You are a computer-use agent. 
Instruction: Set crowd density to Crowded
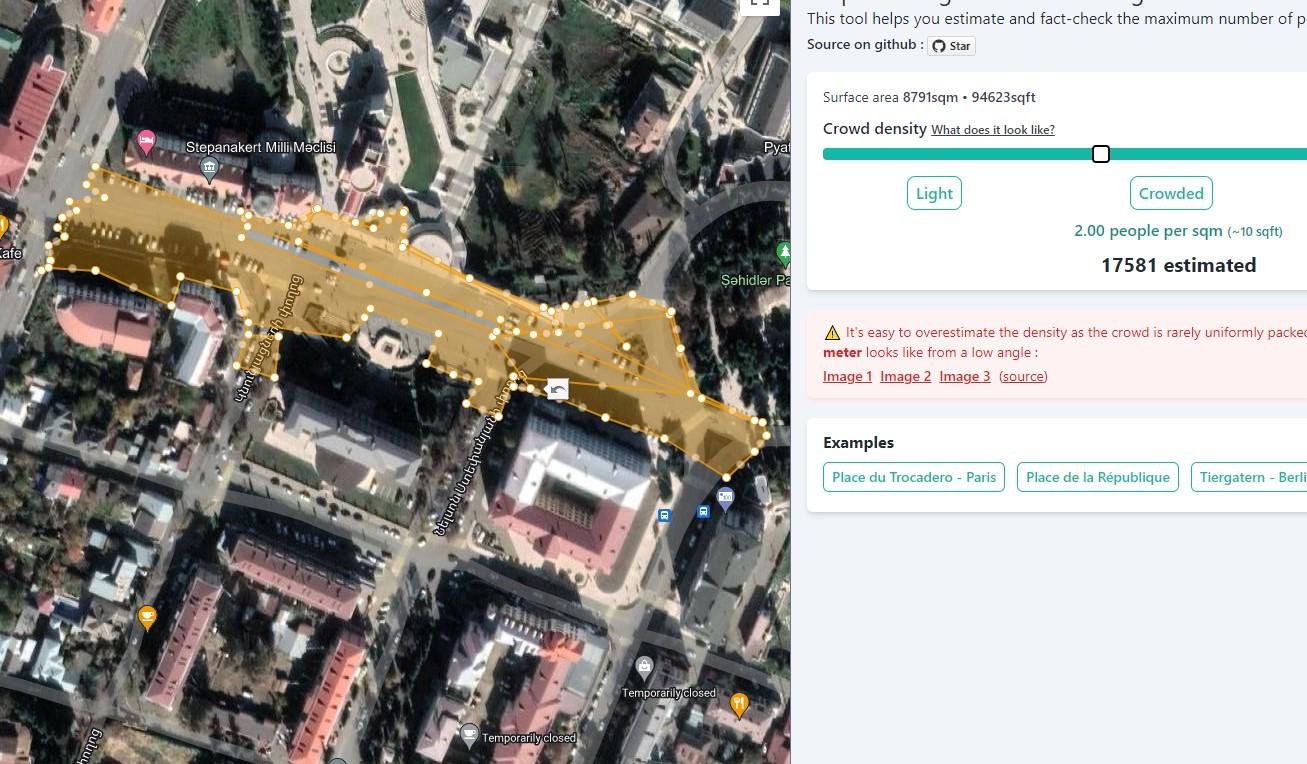click(1170, 193)
